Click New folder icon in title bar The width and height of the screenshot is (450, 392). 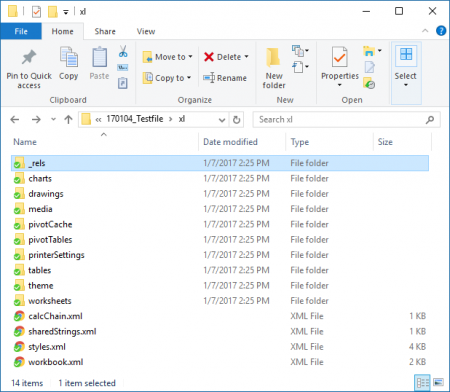point(53,12)
